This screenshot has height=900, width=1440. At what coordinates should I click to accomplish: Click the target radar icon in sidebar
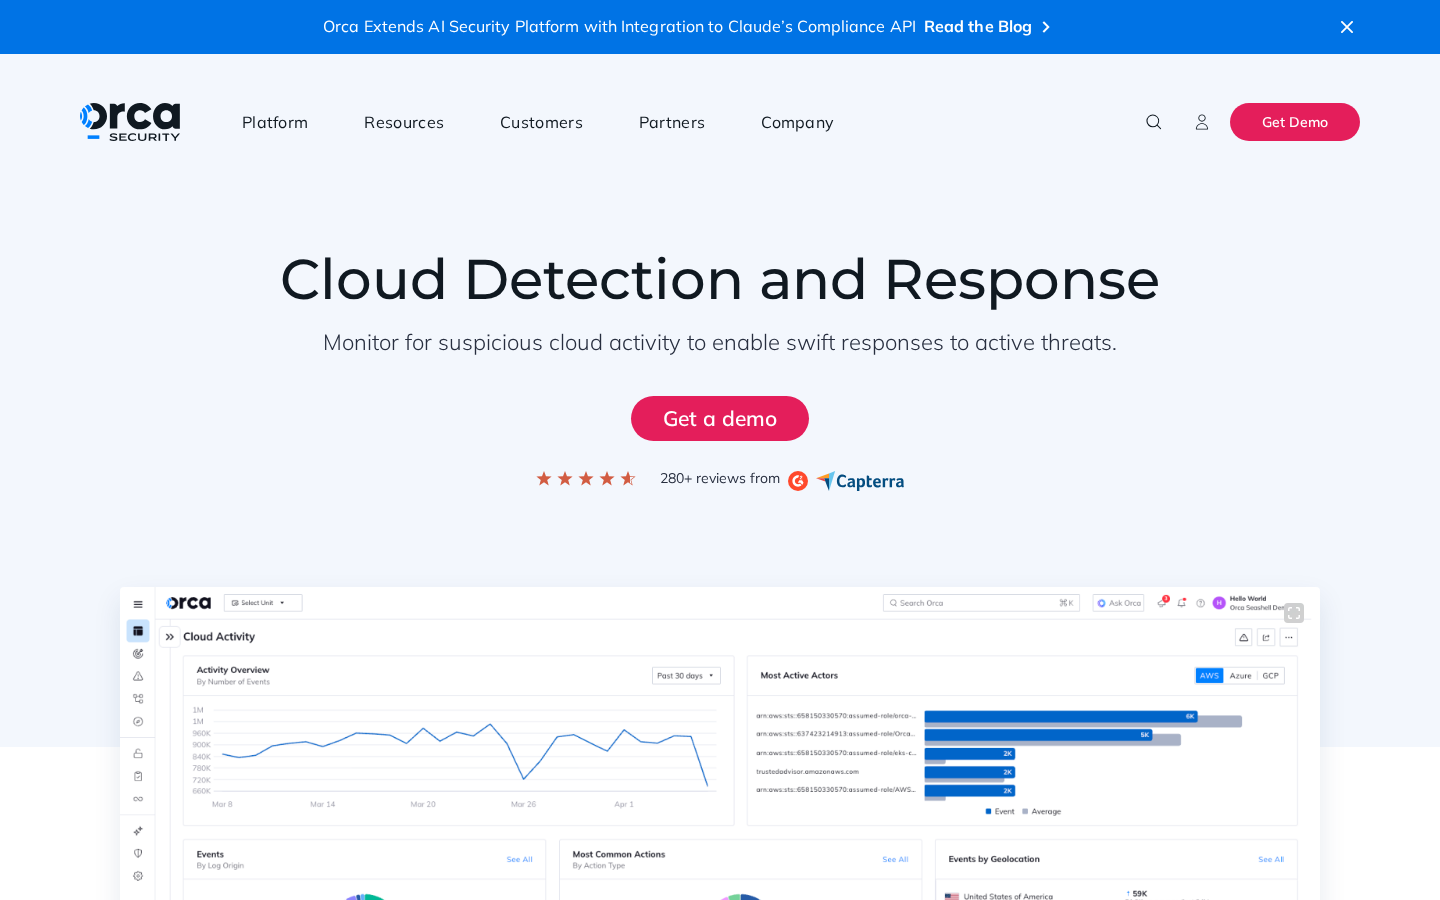(138, 654)
